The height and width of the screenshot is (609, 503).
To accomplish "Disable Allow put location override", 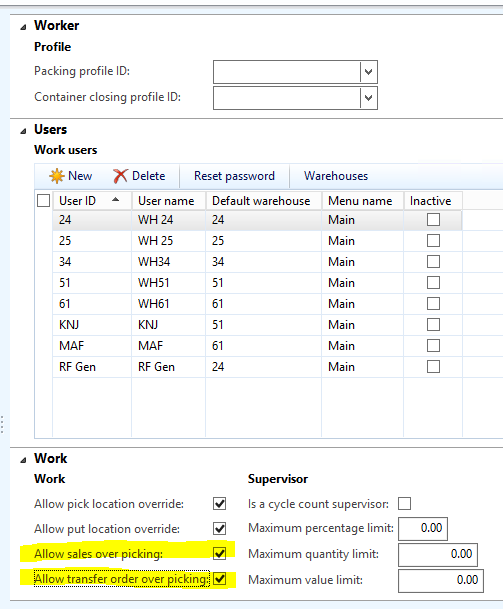I will [x=219, y=529].
